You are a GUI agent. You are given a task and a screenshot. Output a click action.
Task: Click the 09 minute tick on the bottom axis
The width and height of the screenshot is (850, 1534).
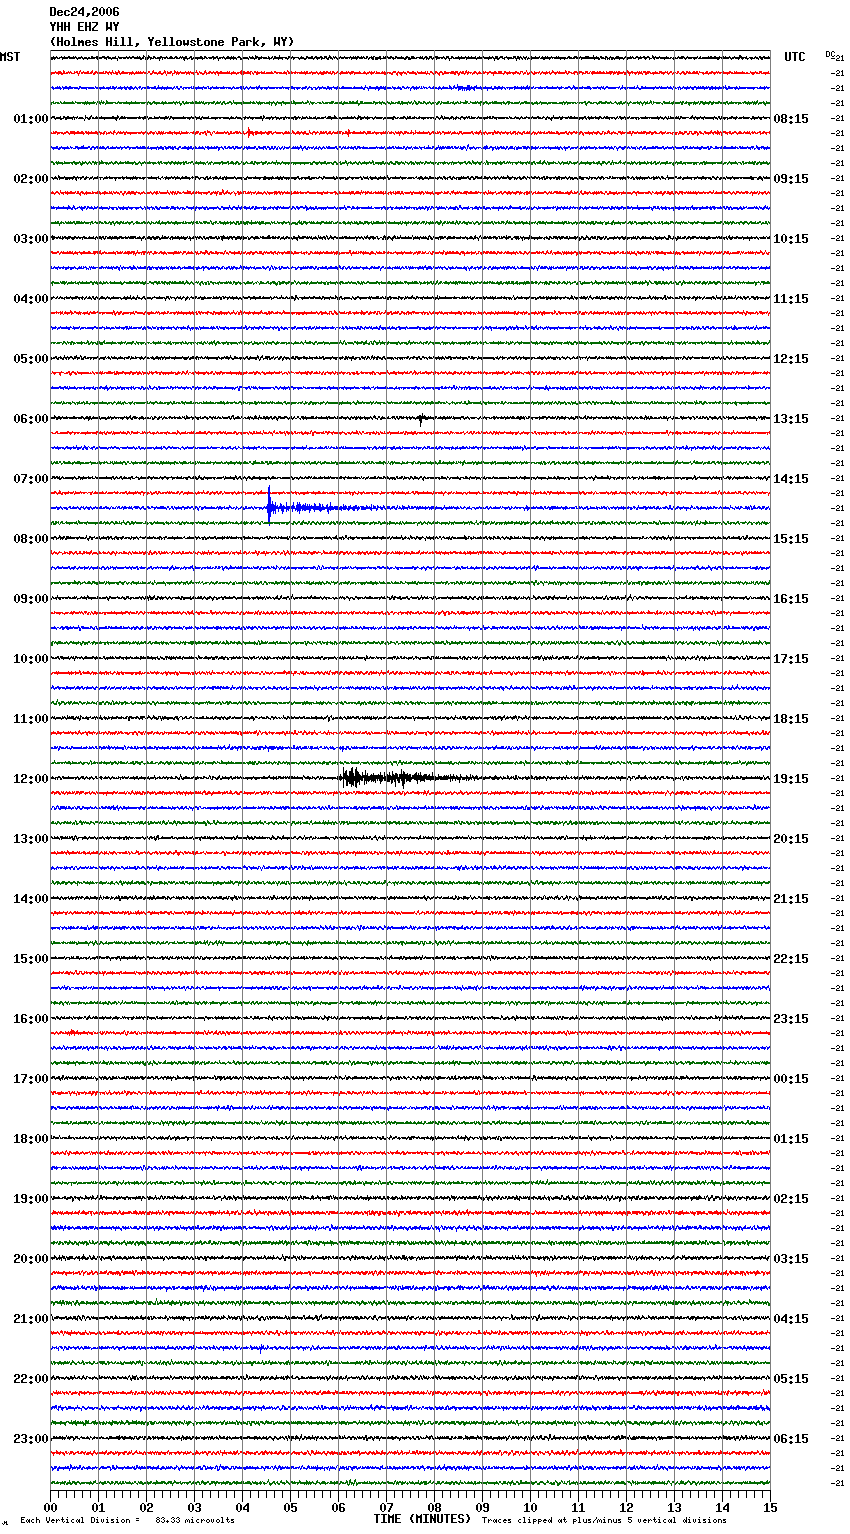tap(482, 1507)
